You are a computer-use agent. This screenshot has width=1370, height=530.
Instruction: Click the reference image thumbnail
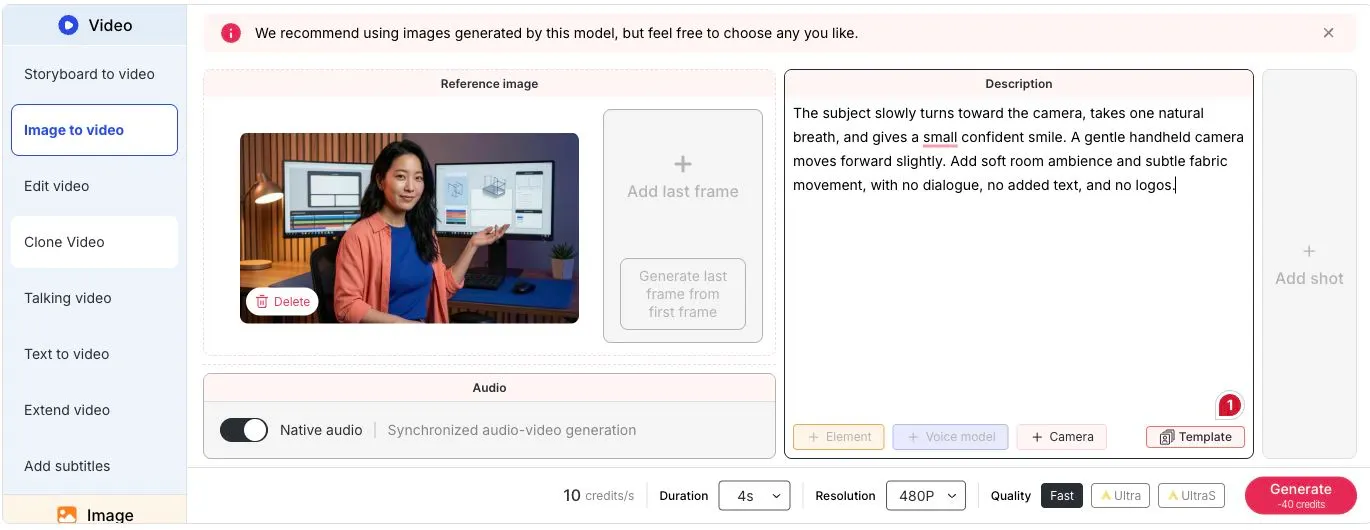coord(409,228)
